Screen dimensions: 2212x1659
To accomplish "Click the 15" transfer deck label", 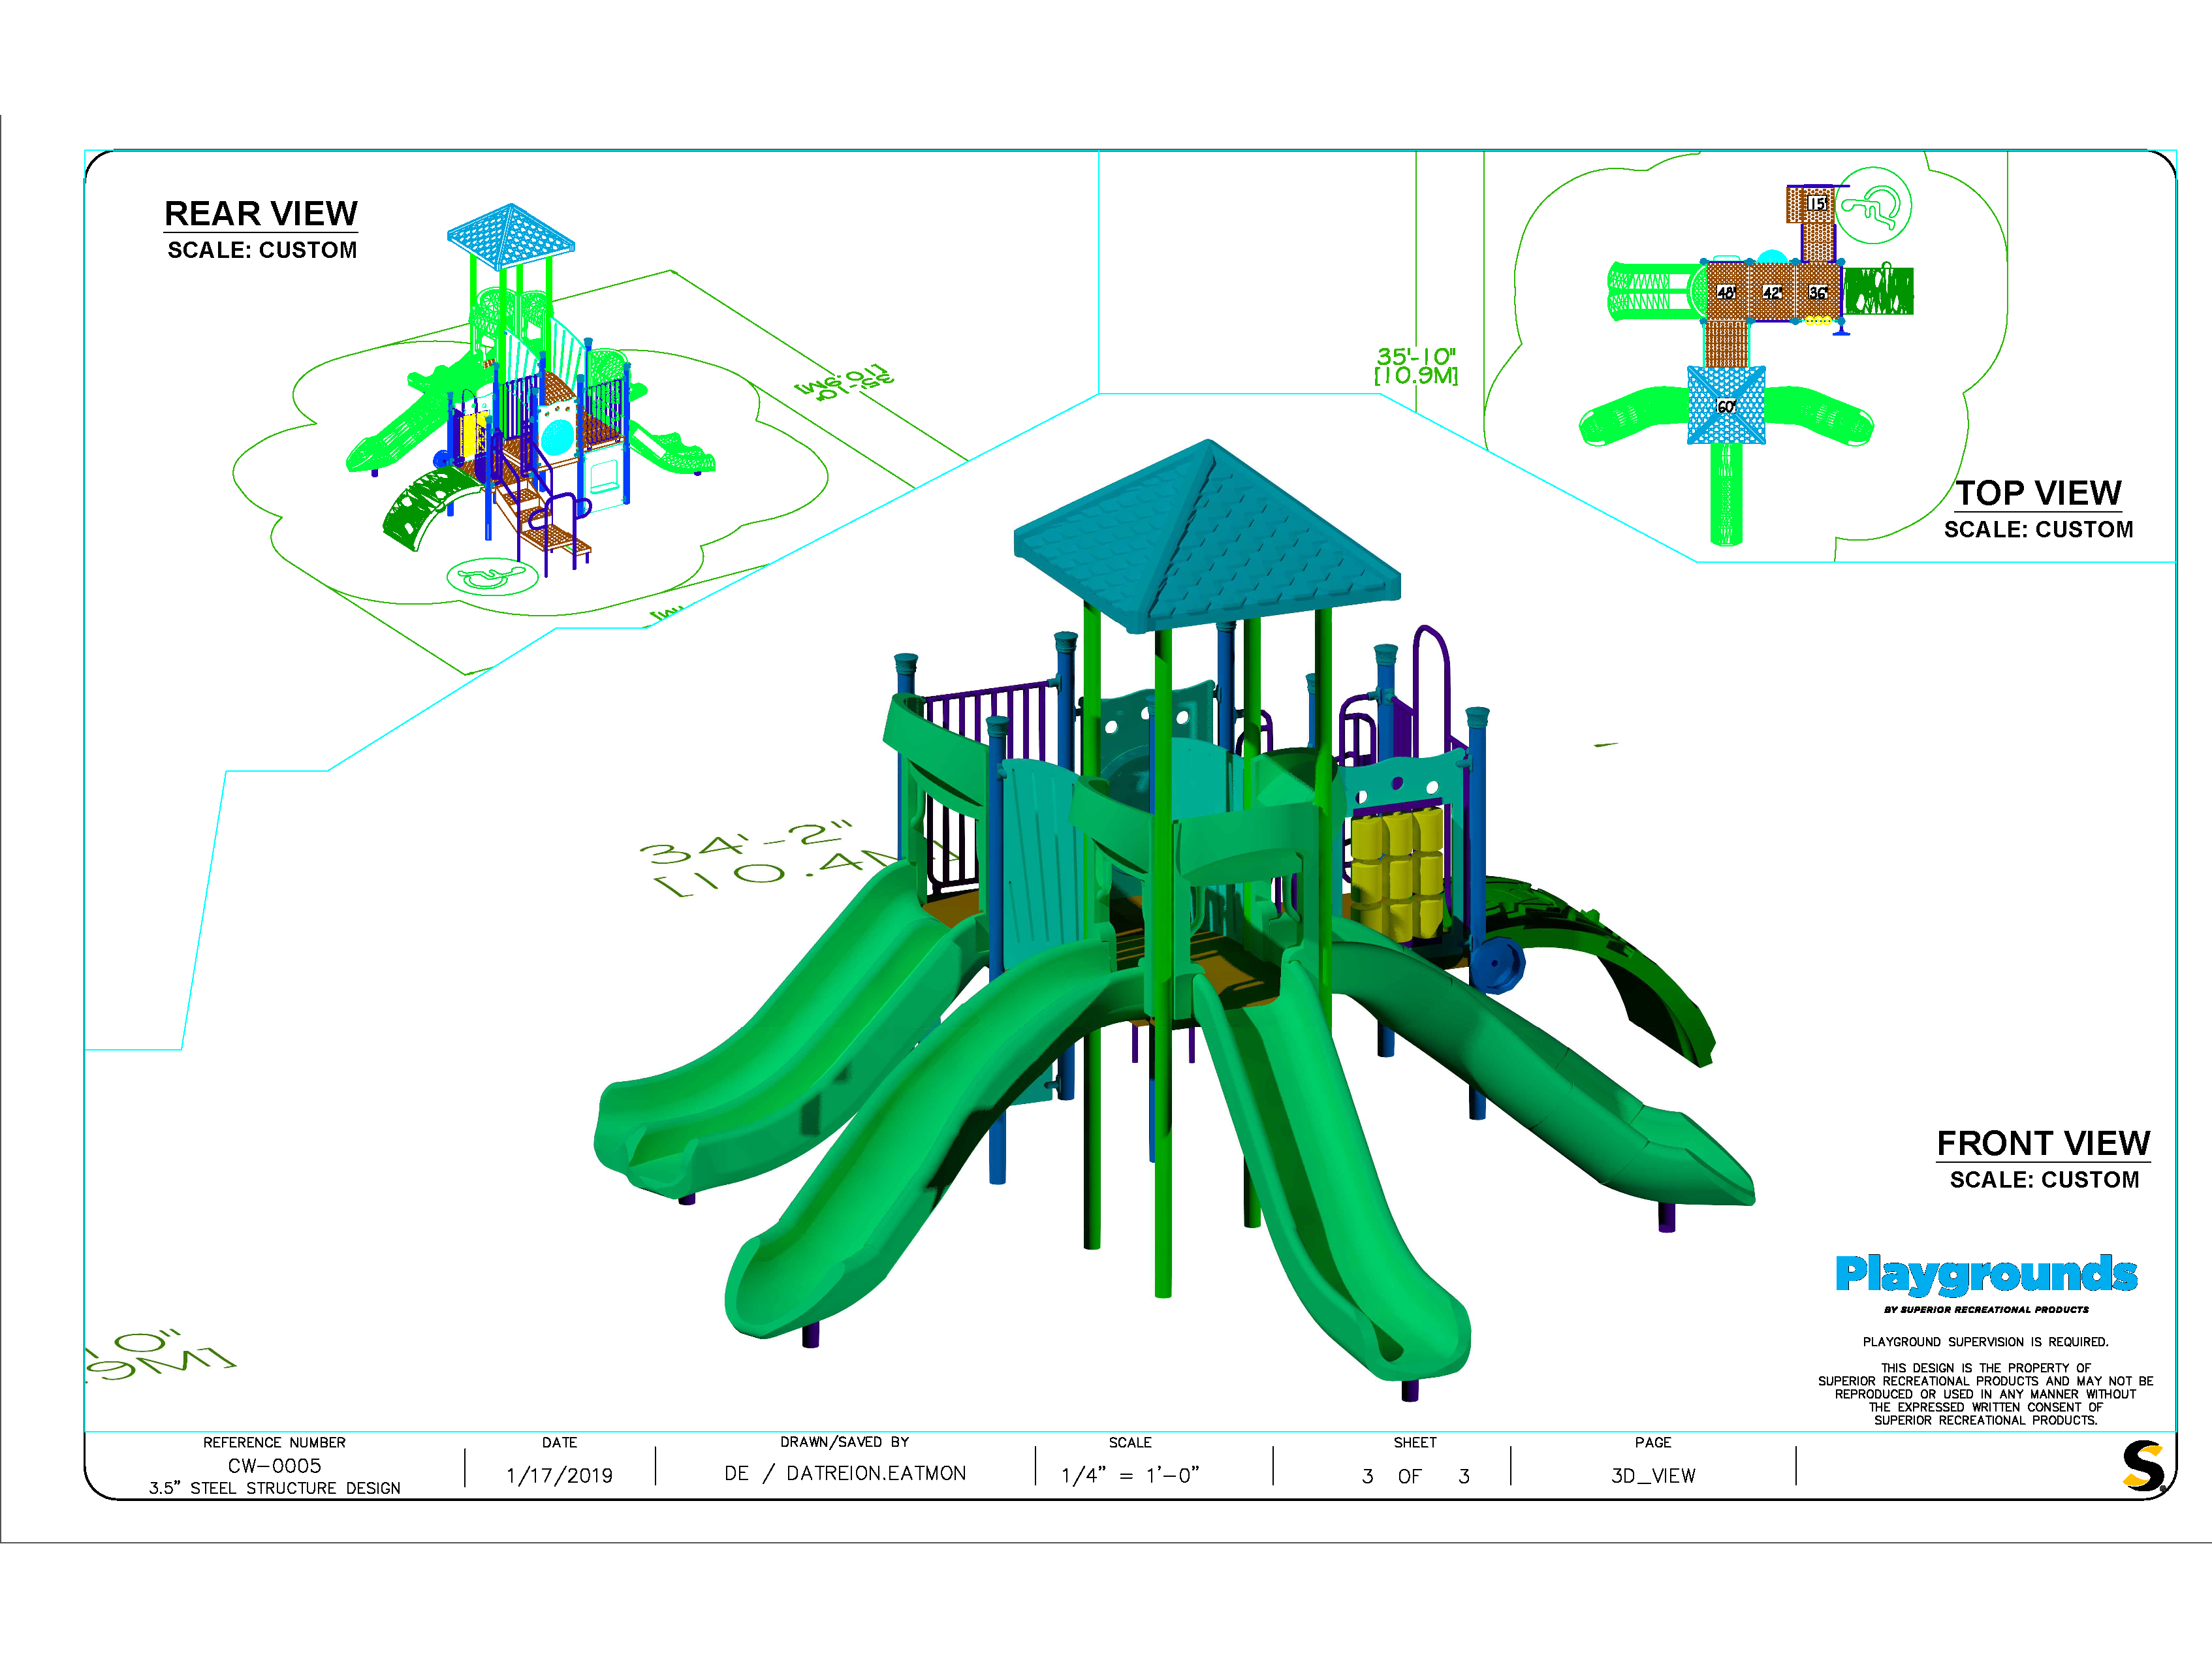I will [x=1817, y=203].
